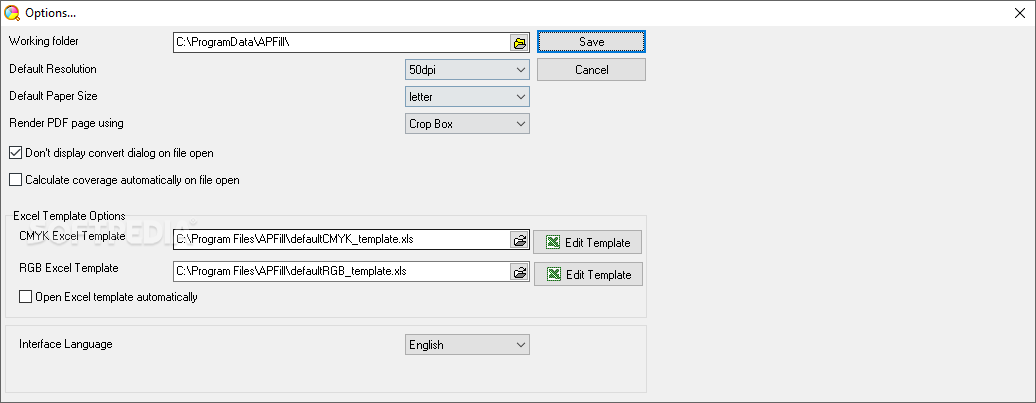
Task: Browse for CMYK Excel Template file
Action: [x=520, y=240]
